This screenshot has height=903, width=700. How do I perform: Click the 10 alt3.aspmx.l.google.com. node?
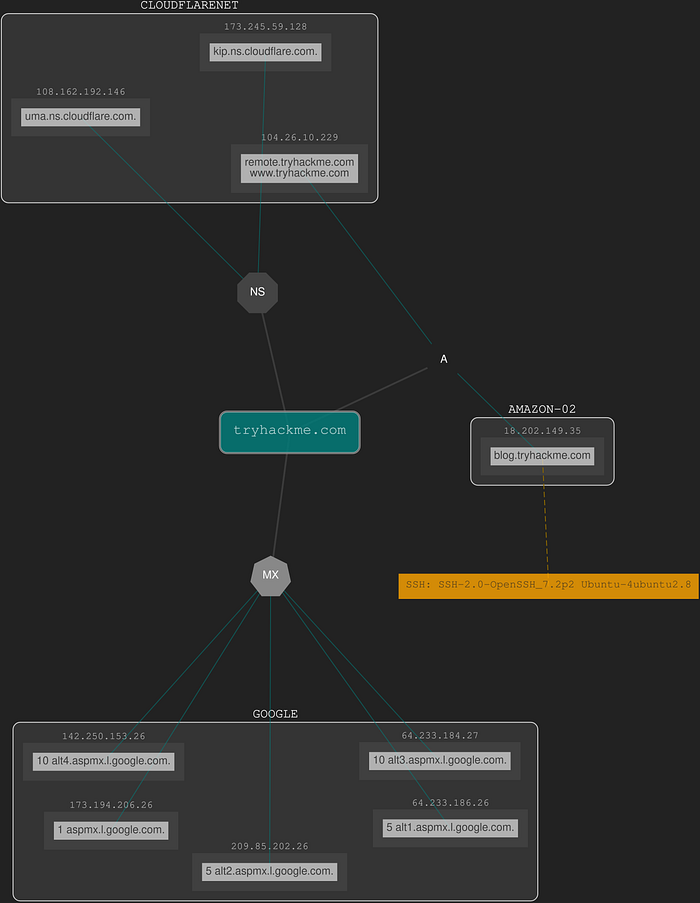[x=440, y=761]
